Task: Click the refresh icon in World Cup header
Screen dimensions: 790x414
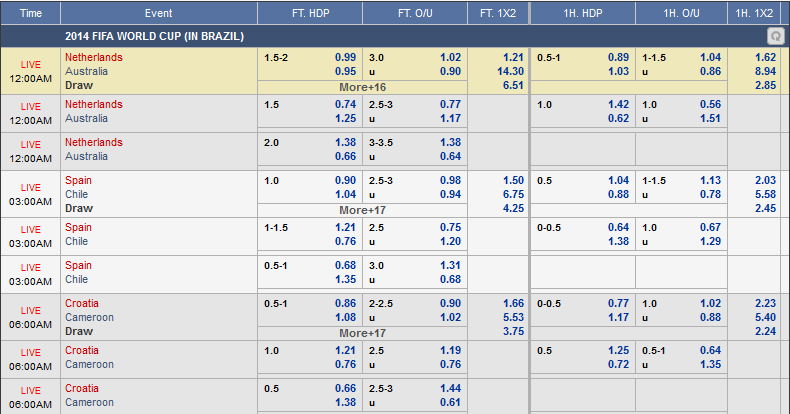Action: 774,36
